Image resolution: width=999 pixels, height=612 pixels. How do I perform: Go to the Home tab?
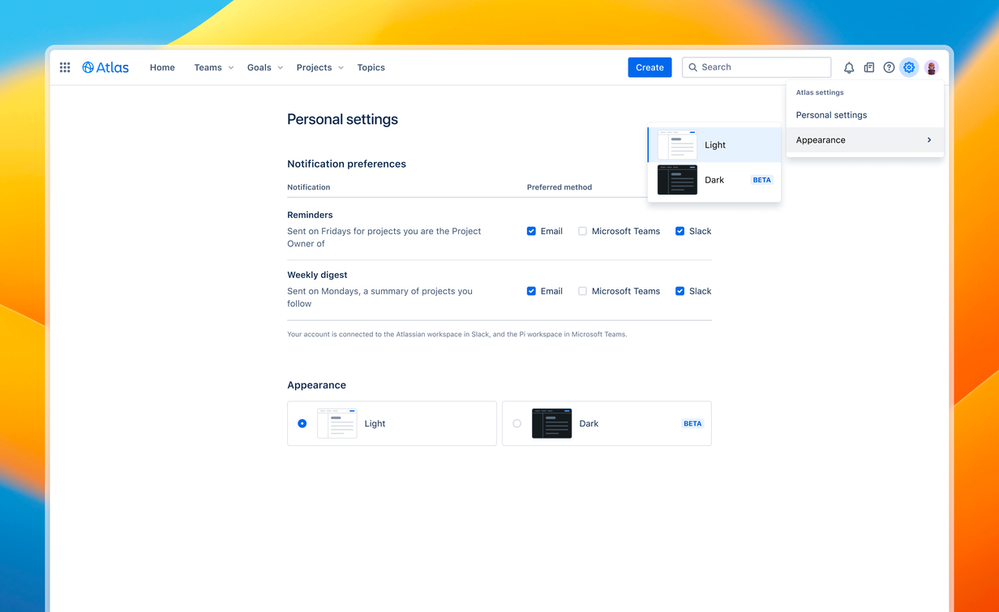[162, 67]
